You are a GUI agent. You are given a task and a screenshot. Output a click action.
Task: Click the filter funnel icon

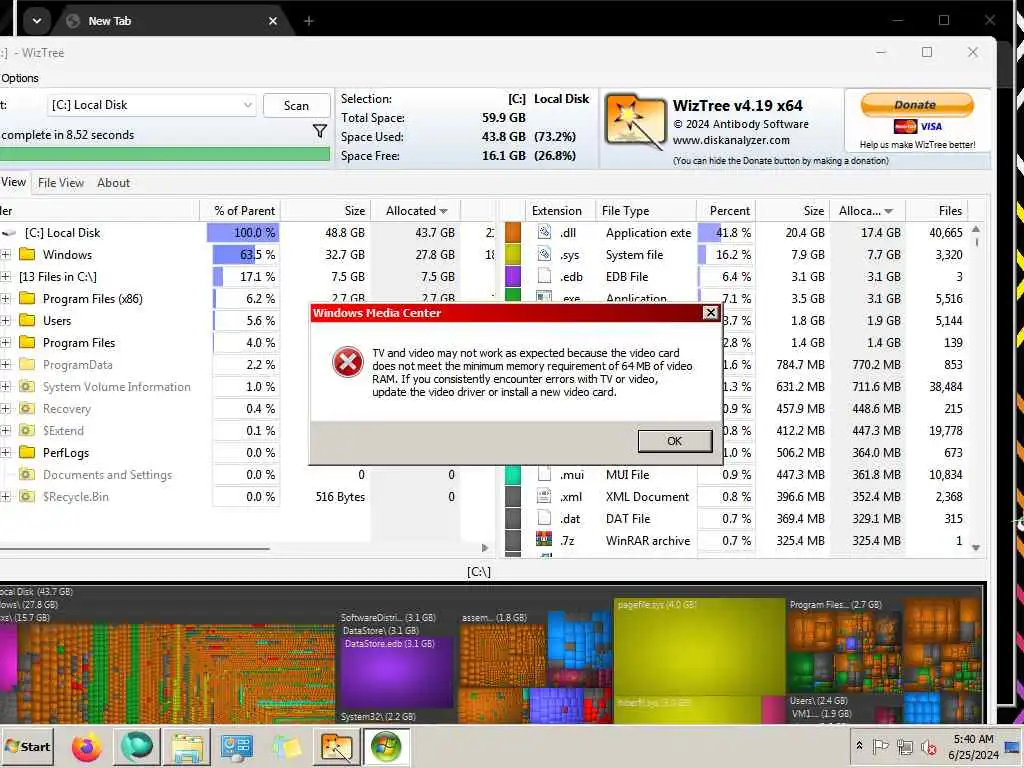coord(320,132)
